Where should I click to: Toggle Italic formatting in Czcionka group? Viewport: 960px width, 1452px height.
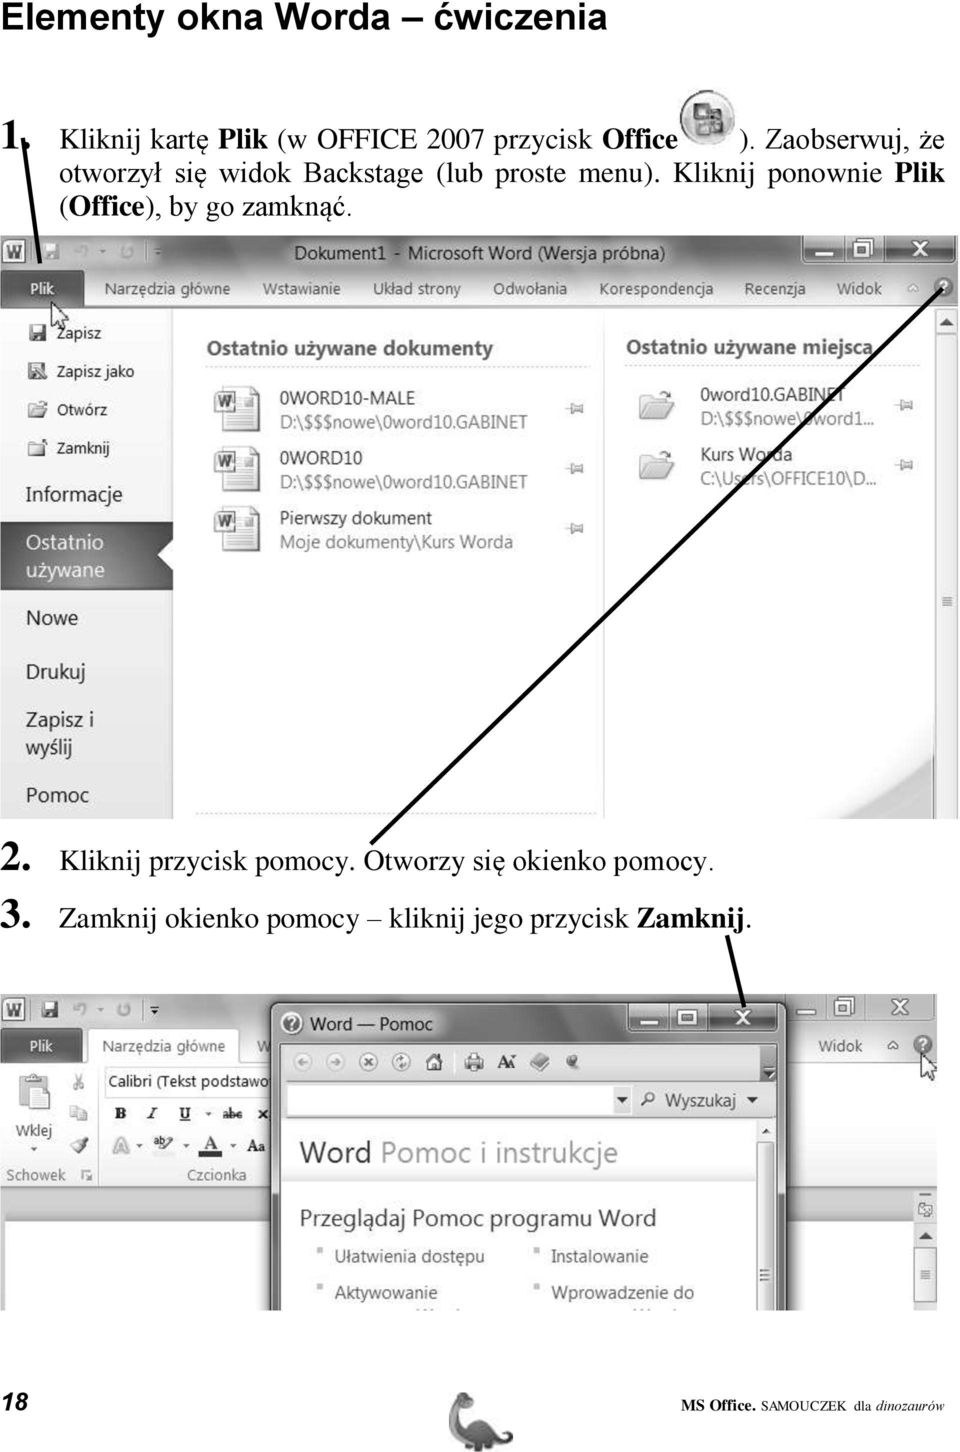152,1113
